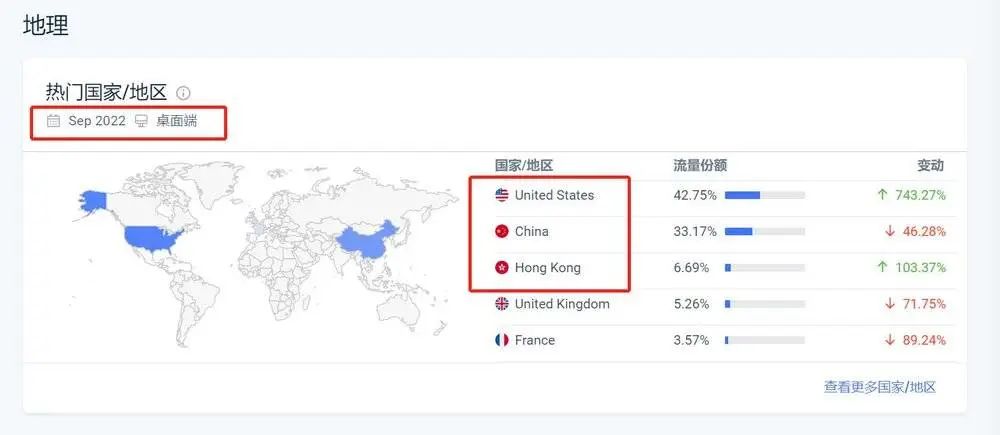Open the 查看更多国家/地区 link
Image resolution: width=1000 pixels, height=435 pixels.
point(880,386)
